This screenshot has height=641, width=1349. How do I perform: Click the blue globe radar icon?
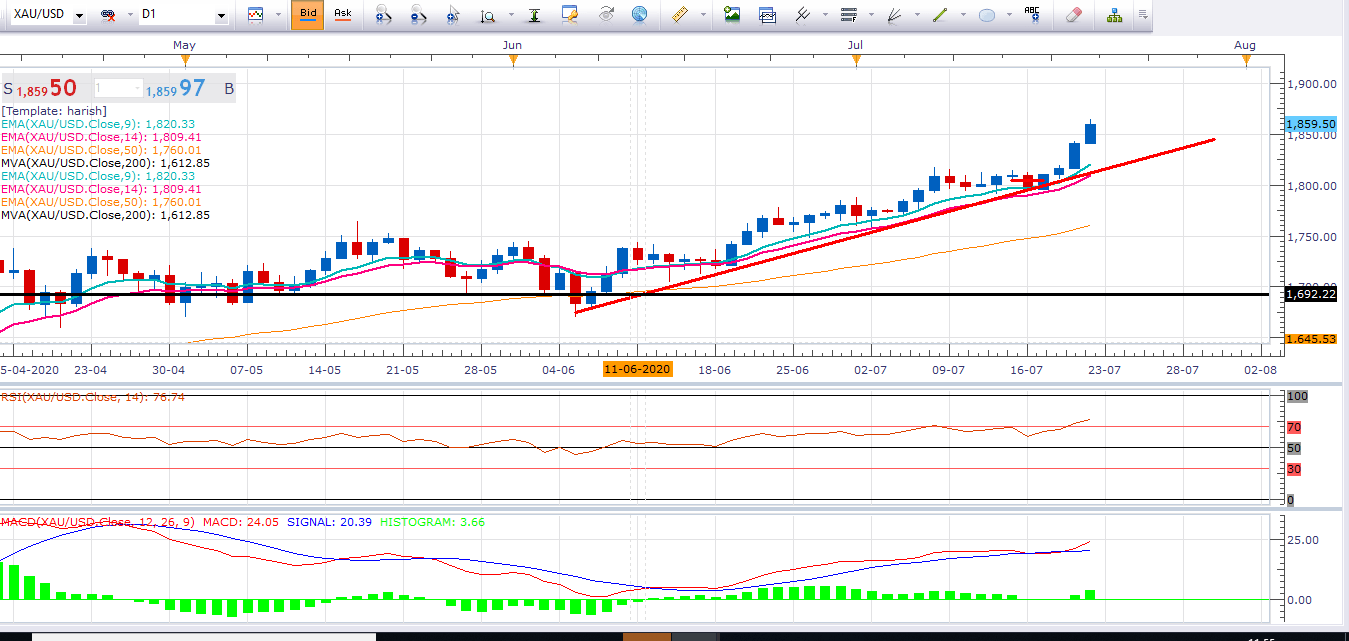(x=638, y=15)
